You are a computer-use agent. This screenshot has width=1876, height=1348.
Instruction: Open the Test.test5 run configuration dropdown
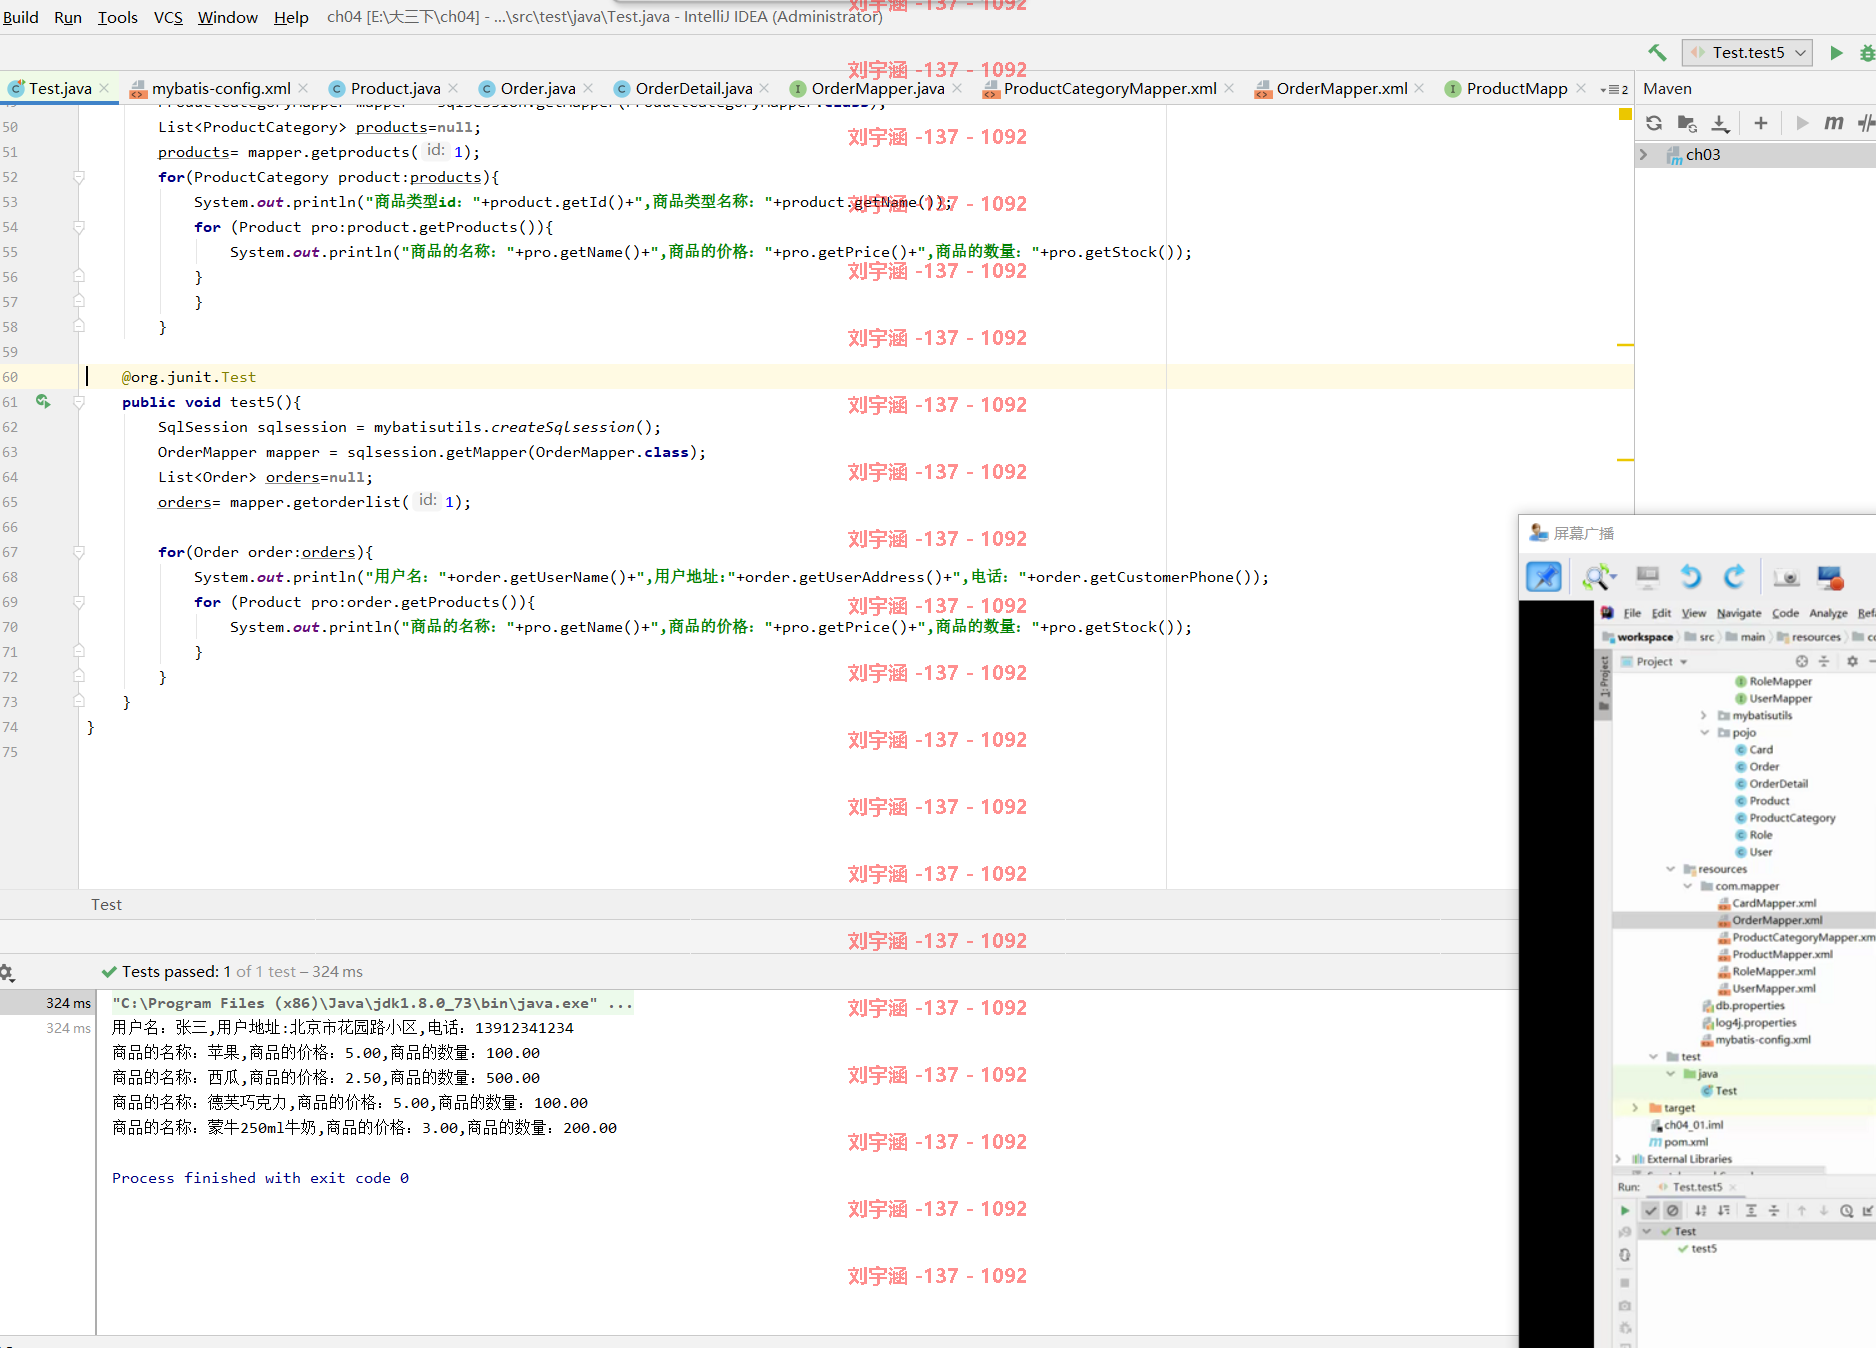coord(1747,52)
